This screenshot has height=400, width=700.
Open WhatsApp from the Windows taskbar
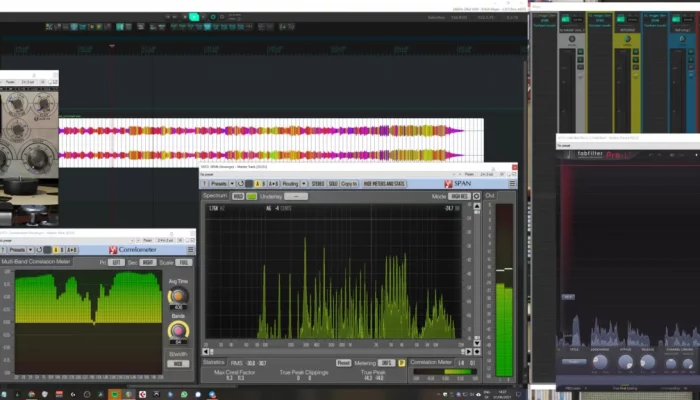click(x=184, y=394)
